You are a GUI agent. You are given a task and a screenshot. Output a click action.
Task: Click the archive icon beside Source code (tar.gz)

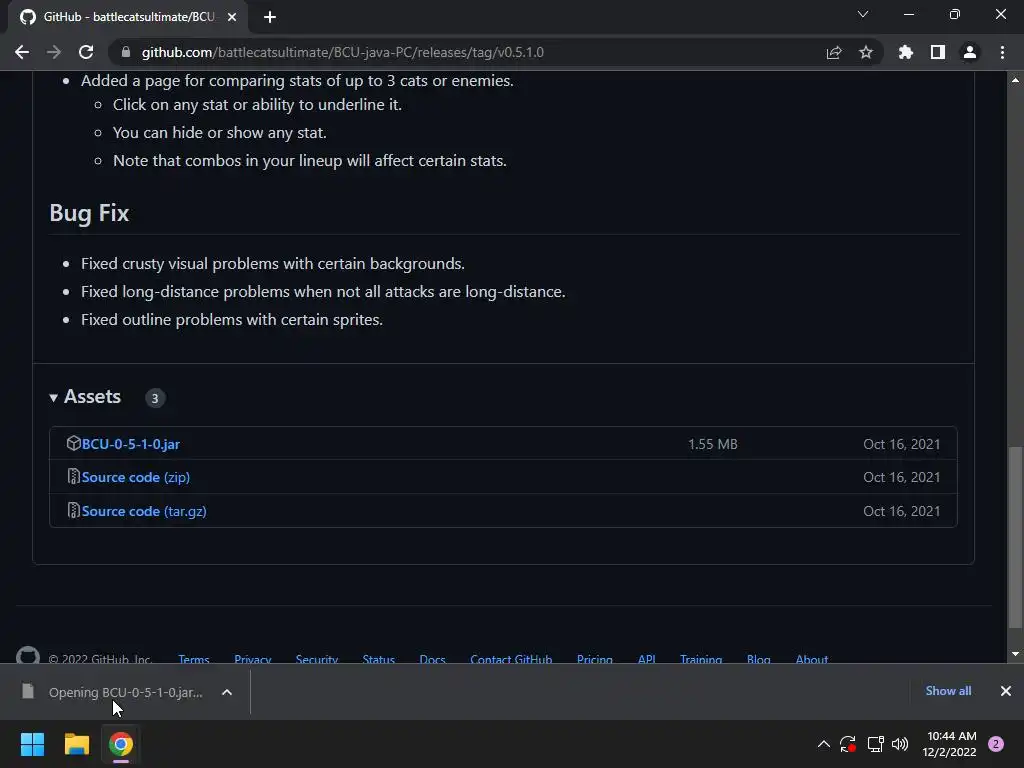[74, 511]
